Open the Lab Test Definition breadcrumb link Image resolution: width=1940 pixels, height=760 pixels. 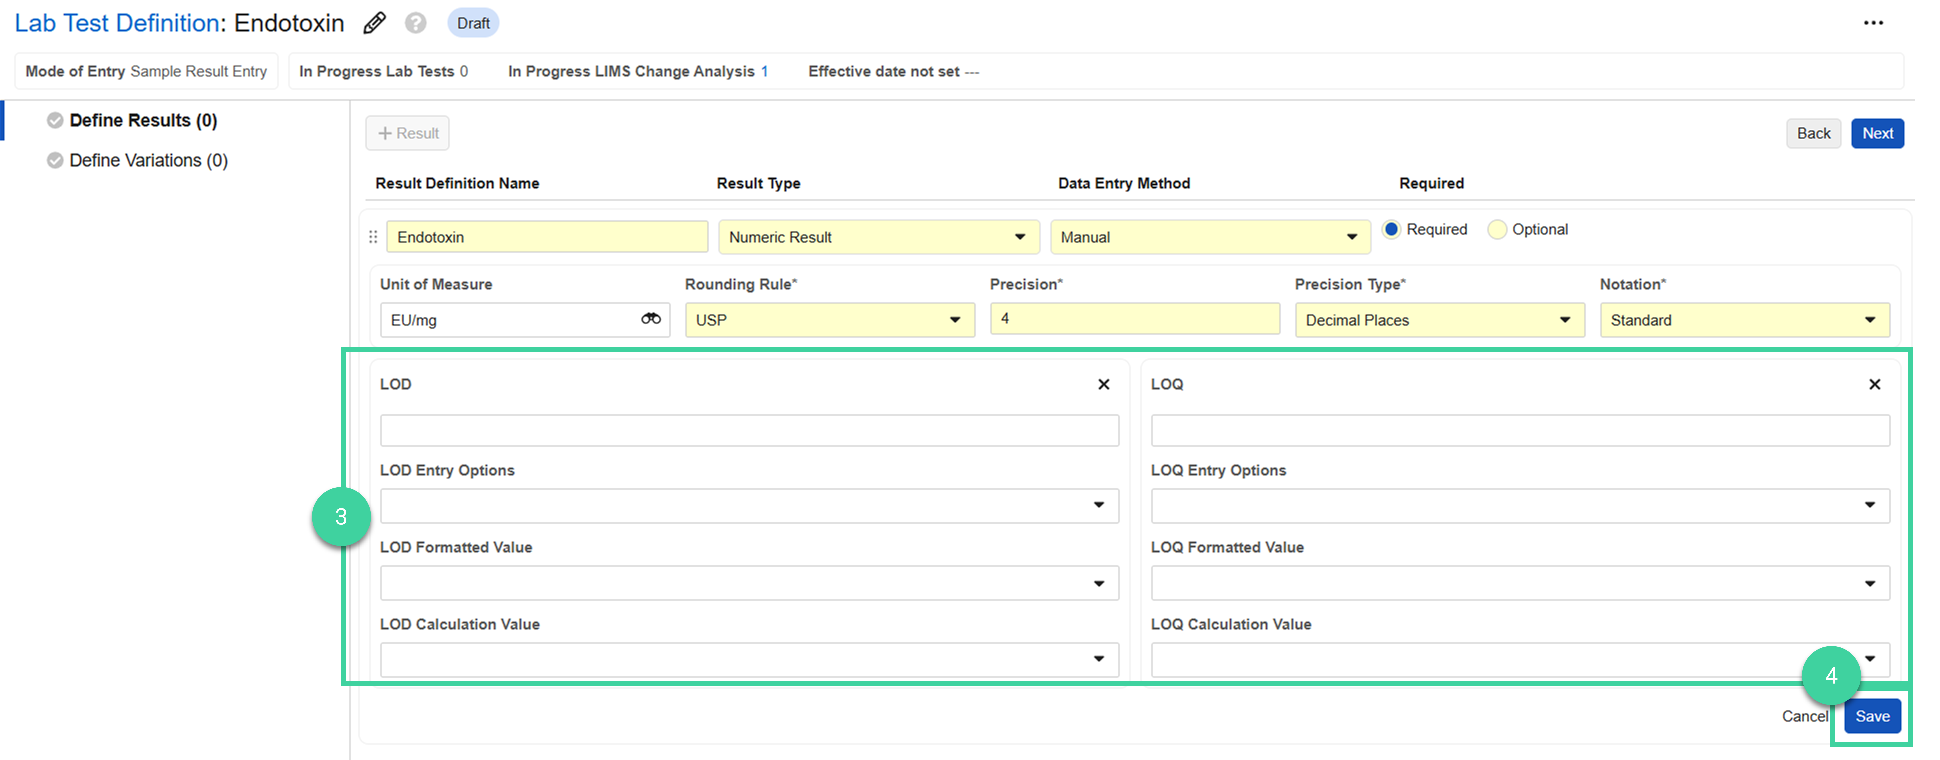click(117, 23)
